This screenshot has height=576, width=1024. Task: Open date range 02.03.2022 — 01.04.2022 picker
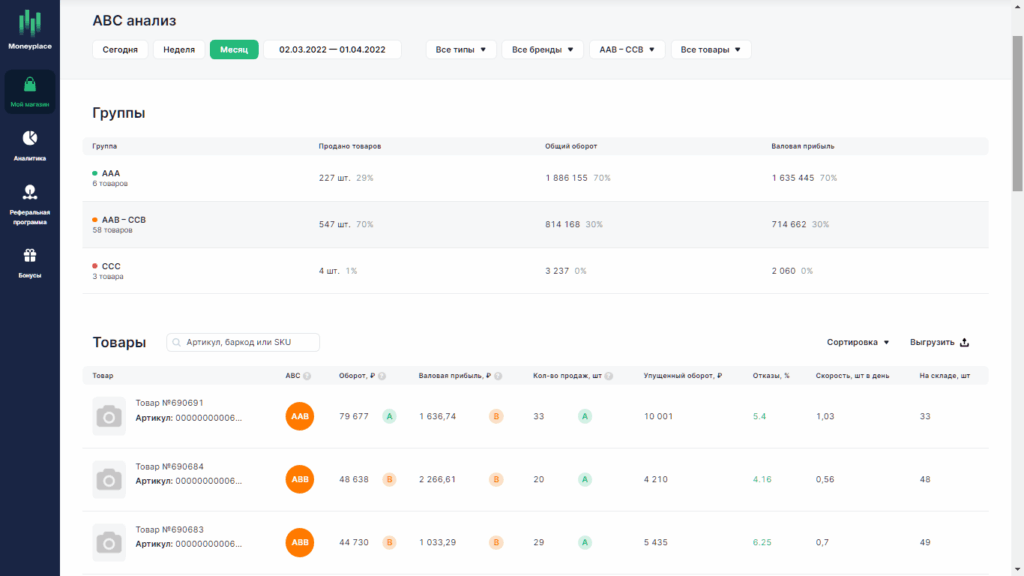[x=332, y=50]
